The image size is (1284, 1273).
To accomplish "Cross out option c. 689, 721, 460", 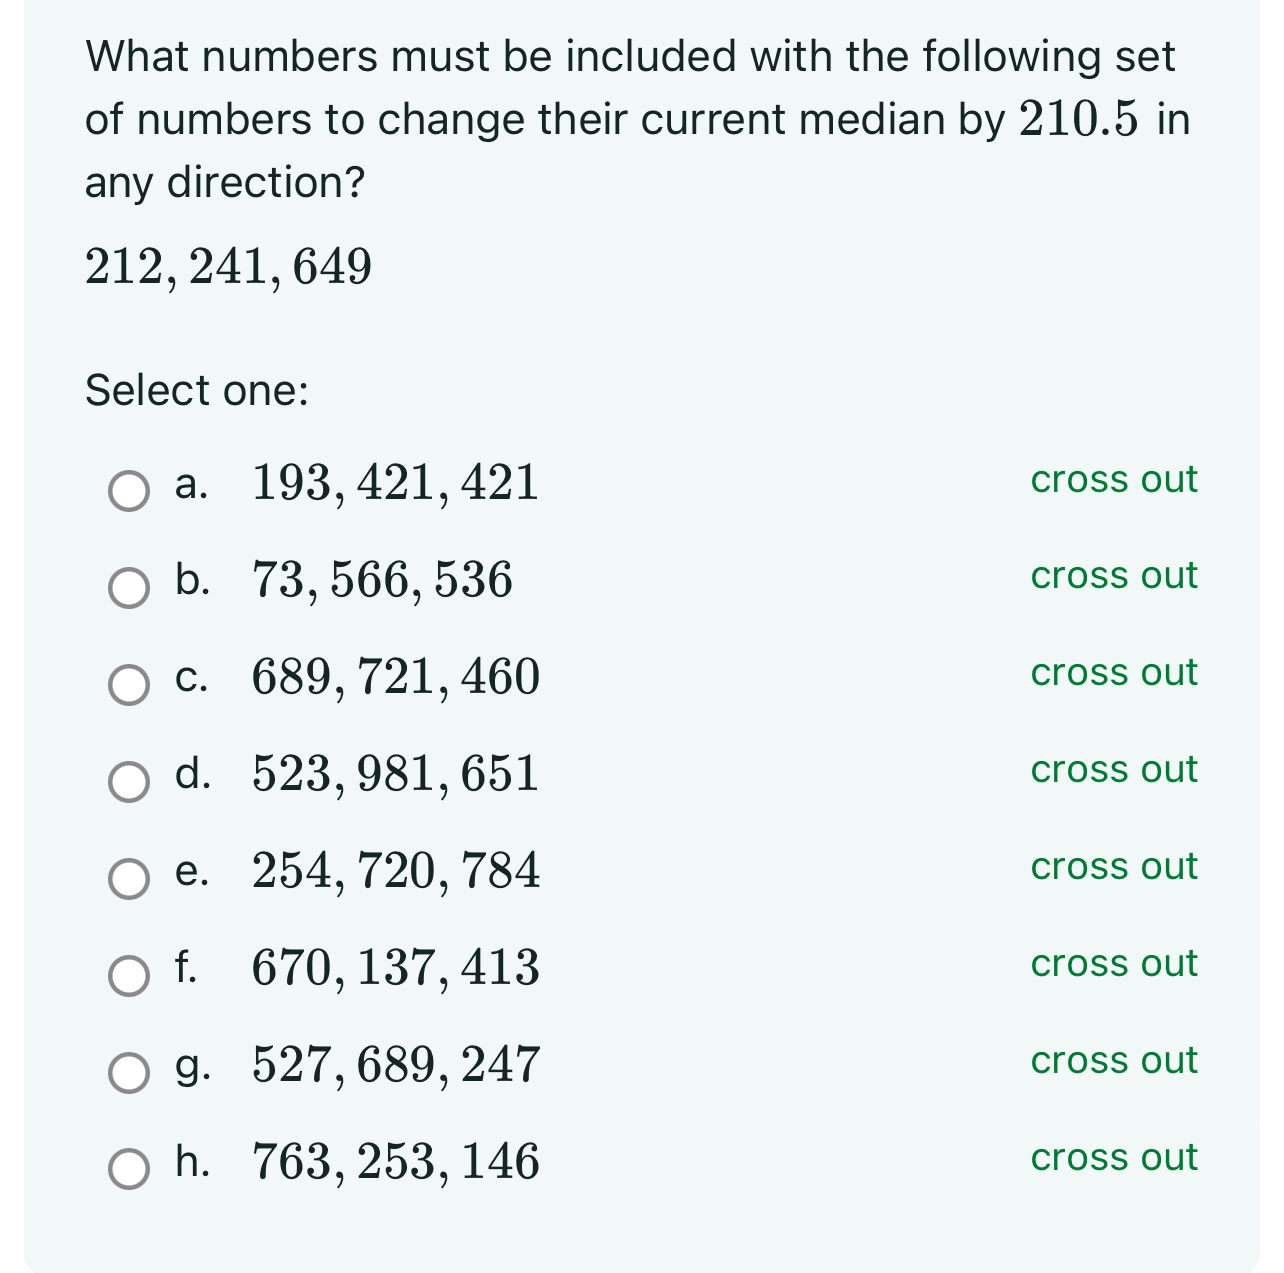I will (1113, 673).
